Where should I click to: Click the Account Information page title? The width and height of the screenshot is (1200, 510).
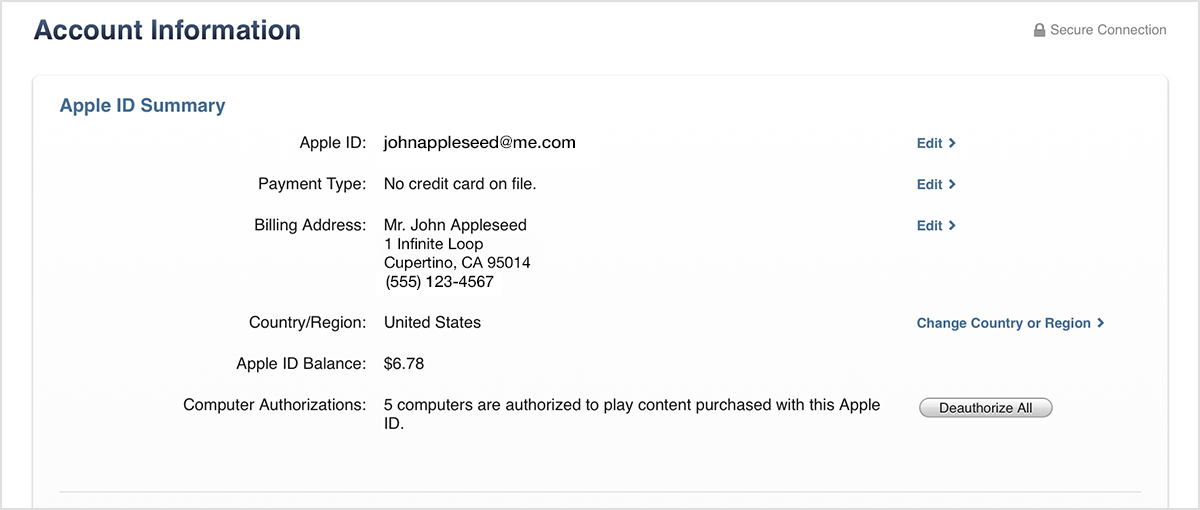point(167,30)
